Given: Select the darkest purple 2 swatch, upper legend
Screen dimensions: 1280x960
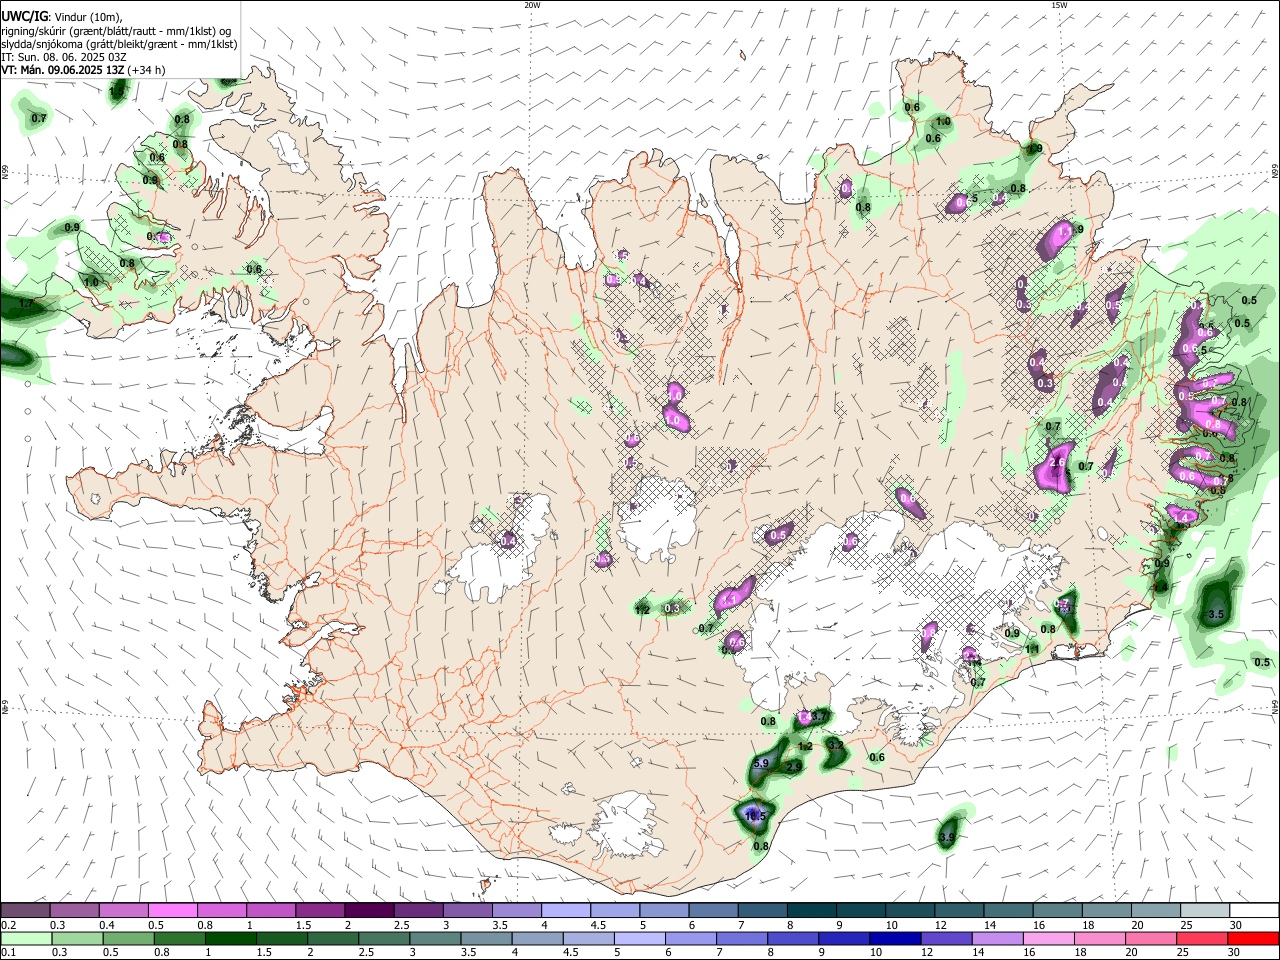Looking at the screenshot, I should click(369, 910).
